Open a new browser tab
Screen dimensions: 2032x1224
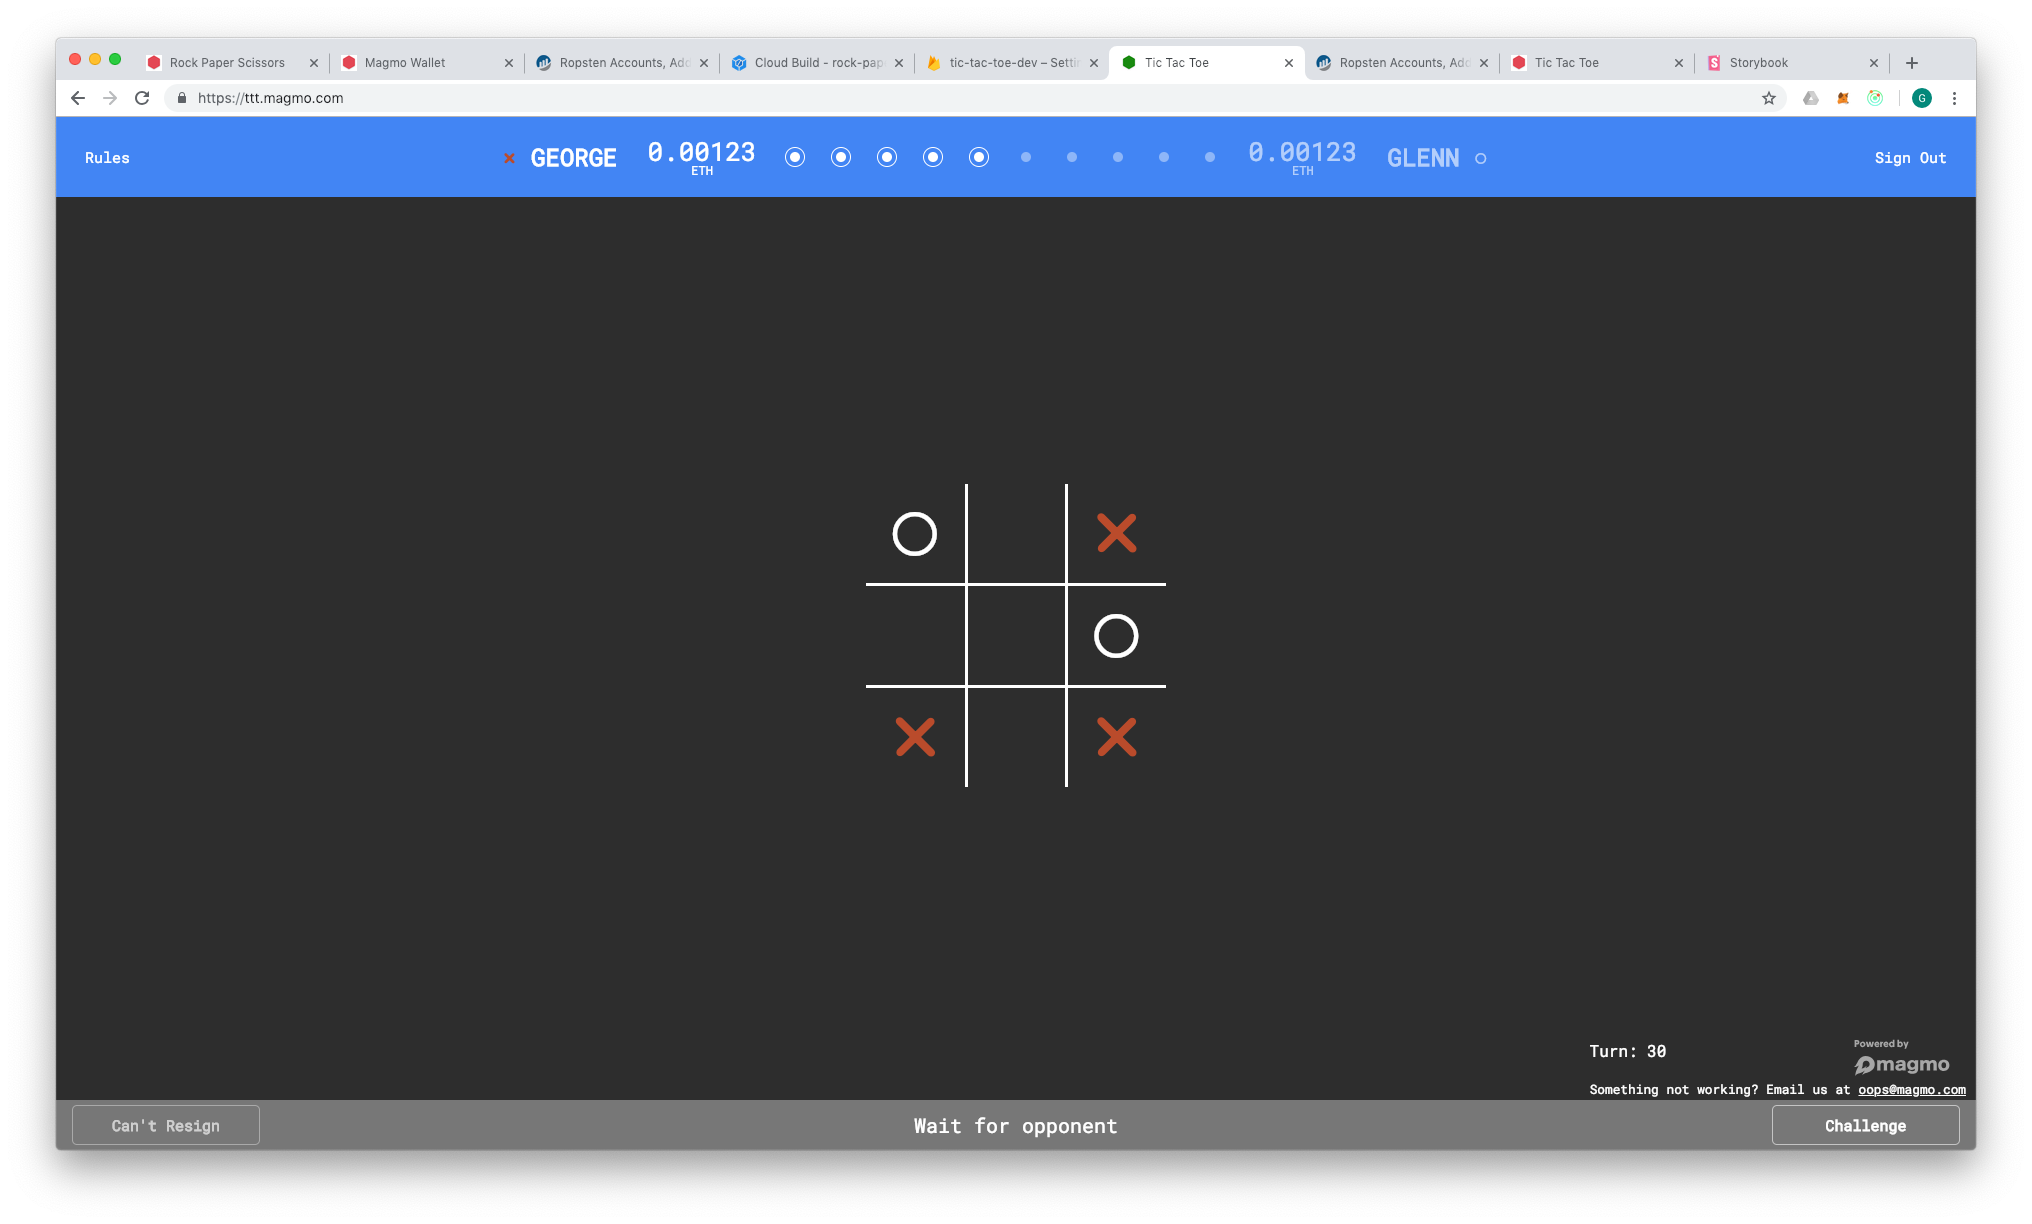point(1911,63)
